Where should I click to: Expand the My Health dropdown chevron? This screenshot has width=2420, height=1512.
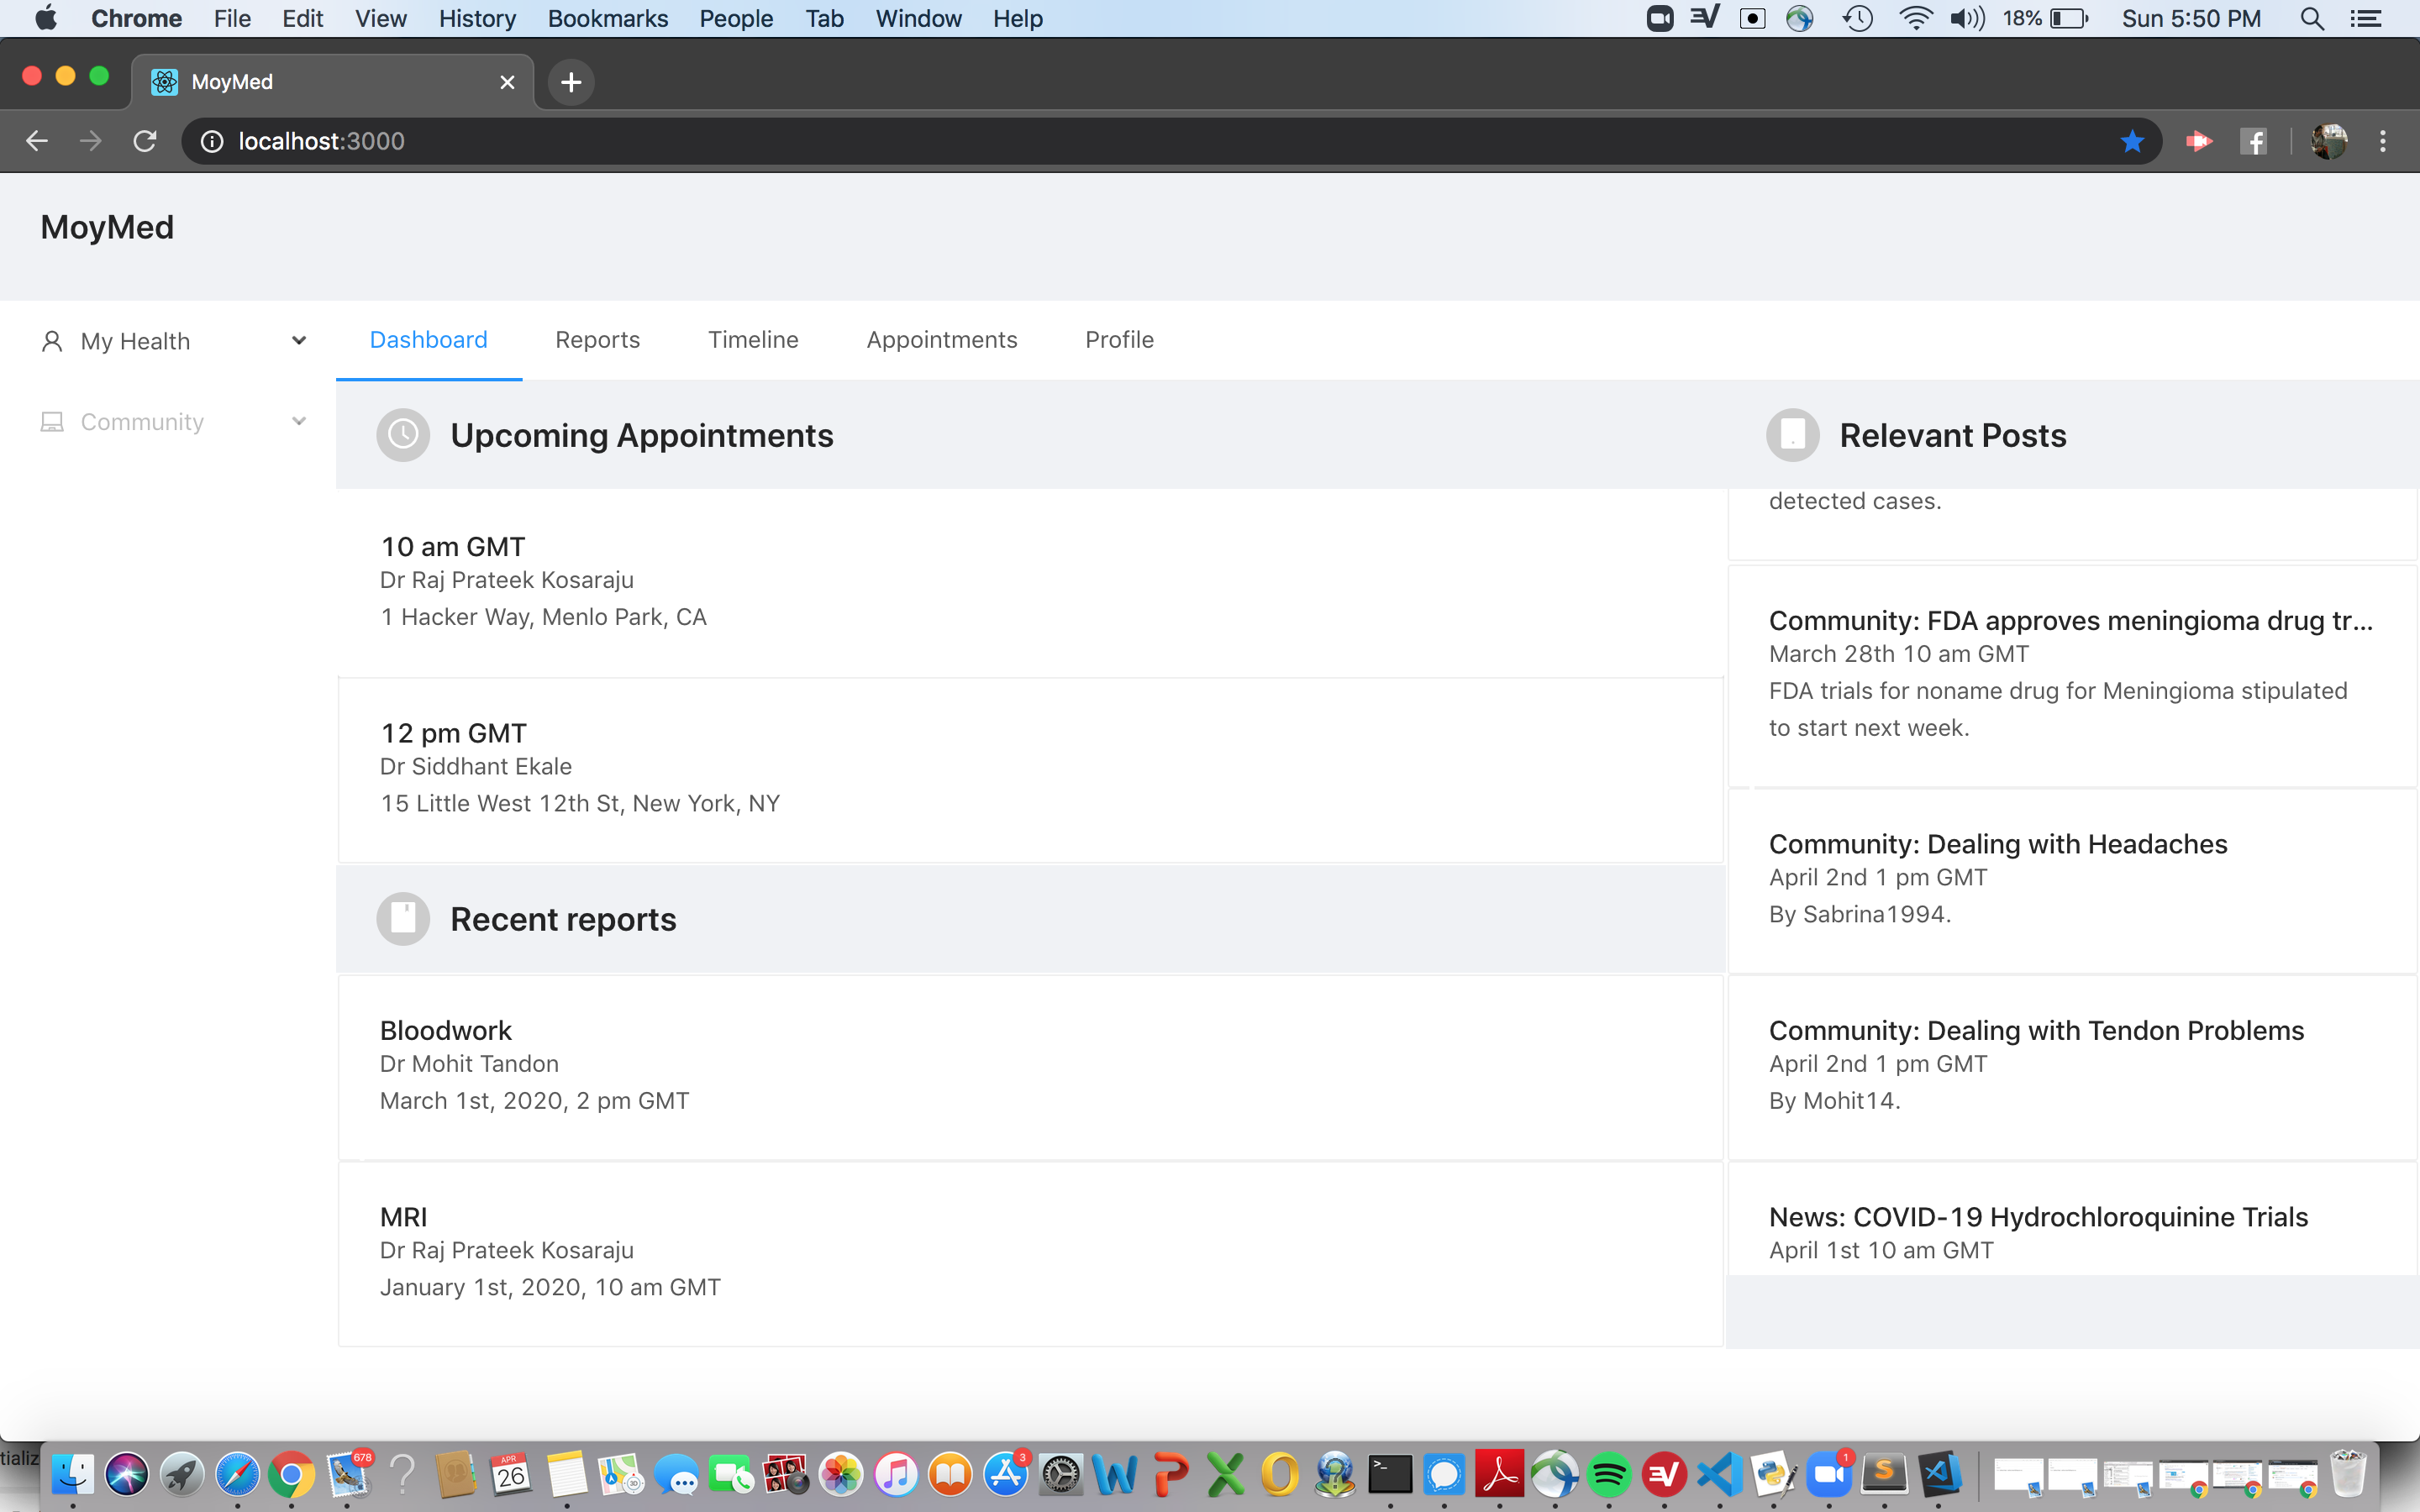[x=298, y=341]
